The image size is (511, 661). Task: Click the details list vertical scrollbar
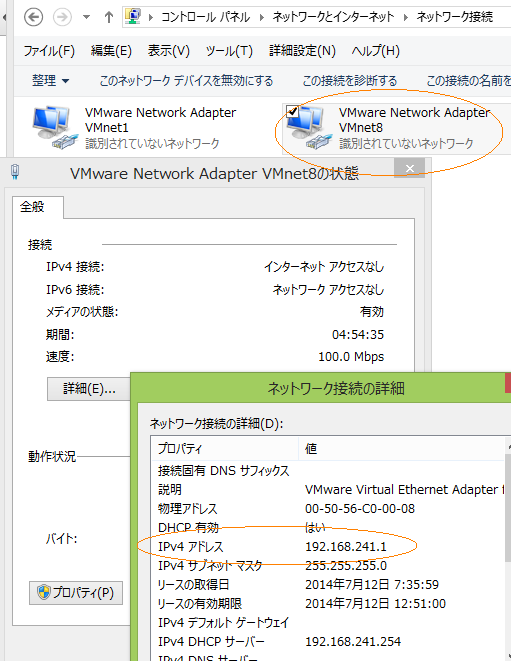(508, 548)
